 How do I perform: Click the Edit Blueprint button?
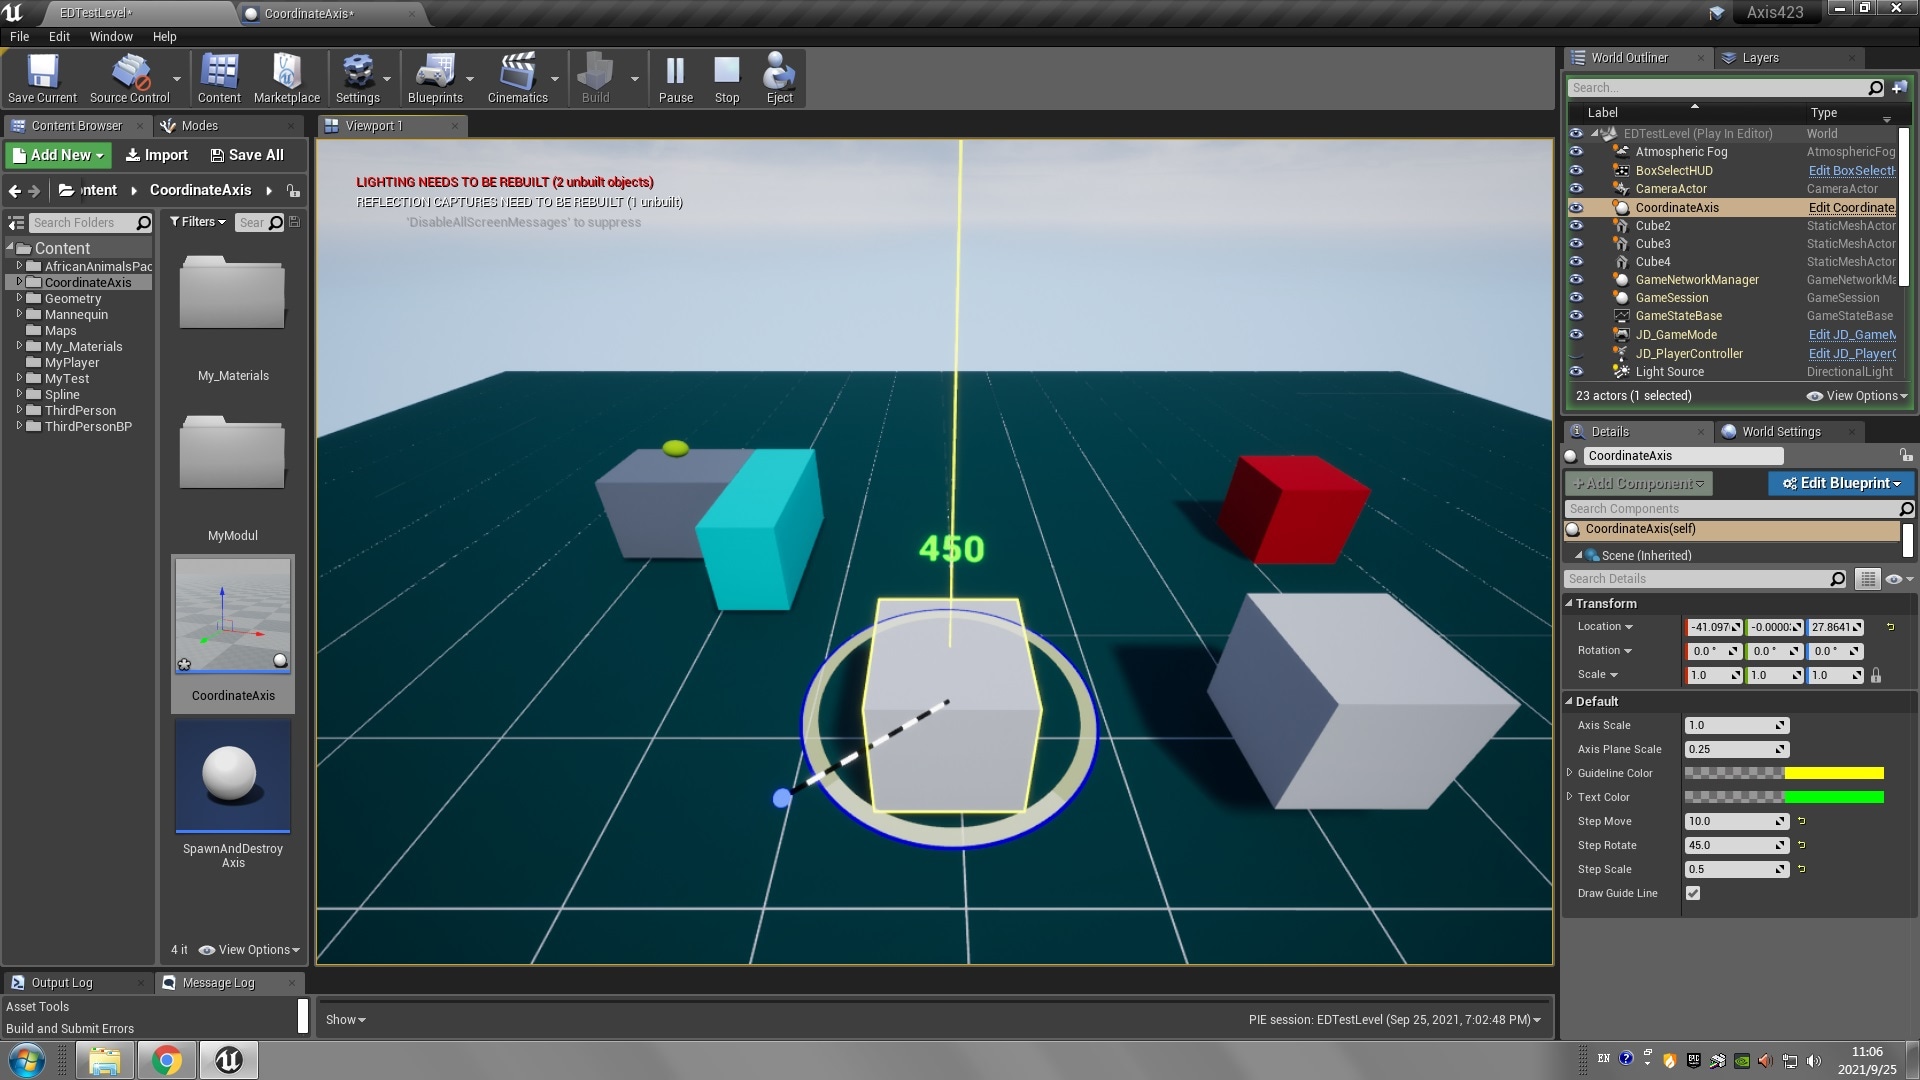coord(1840,483)
